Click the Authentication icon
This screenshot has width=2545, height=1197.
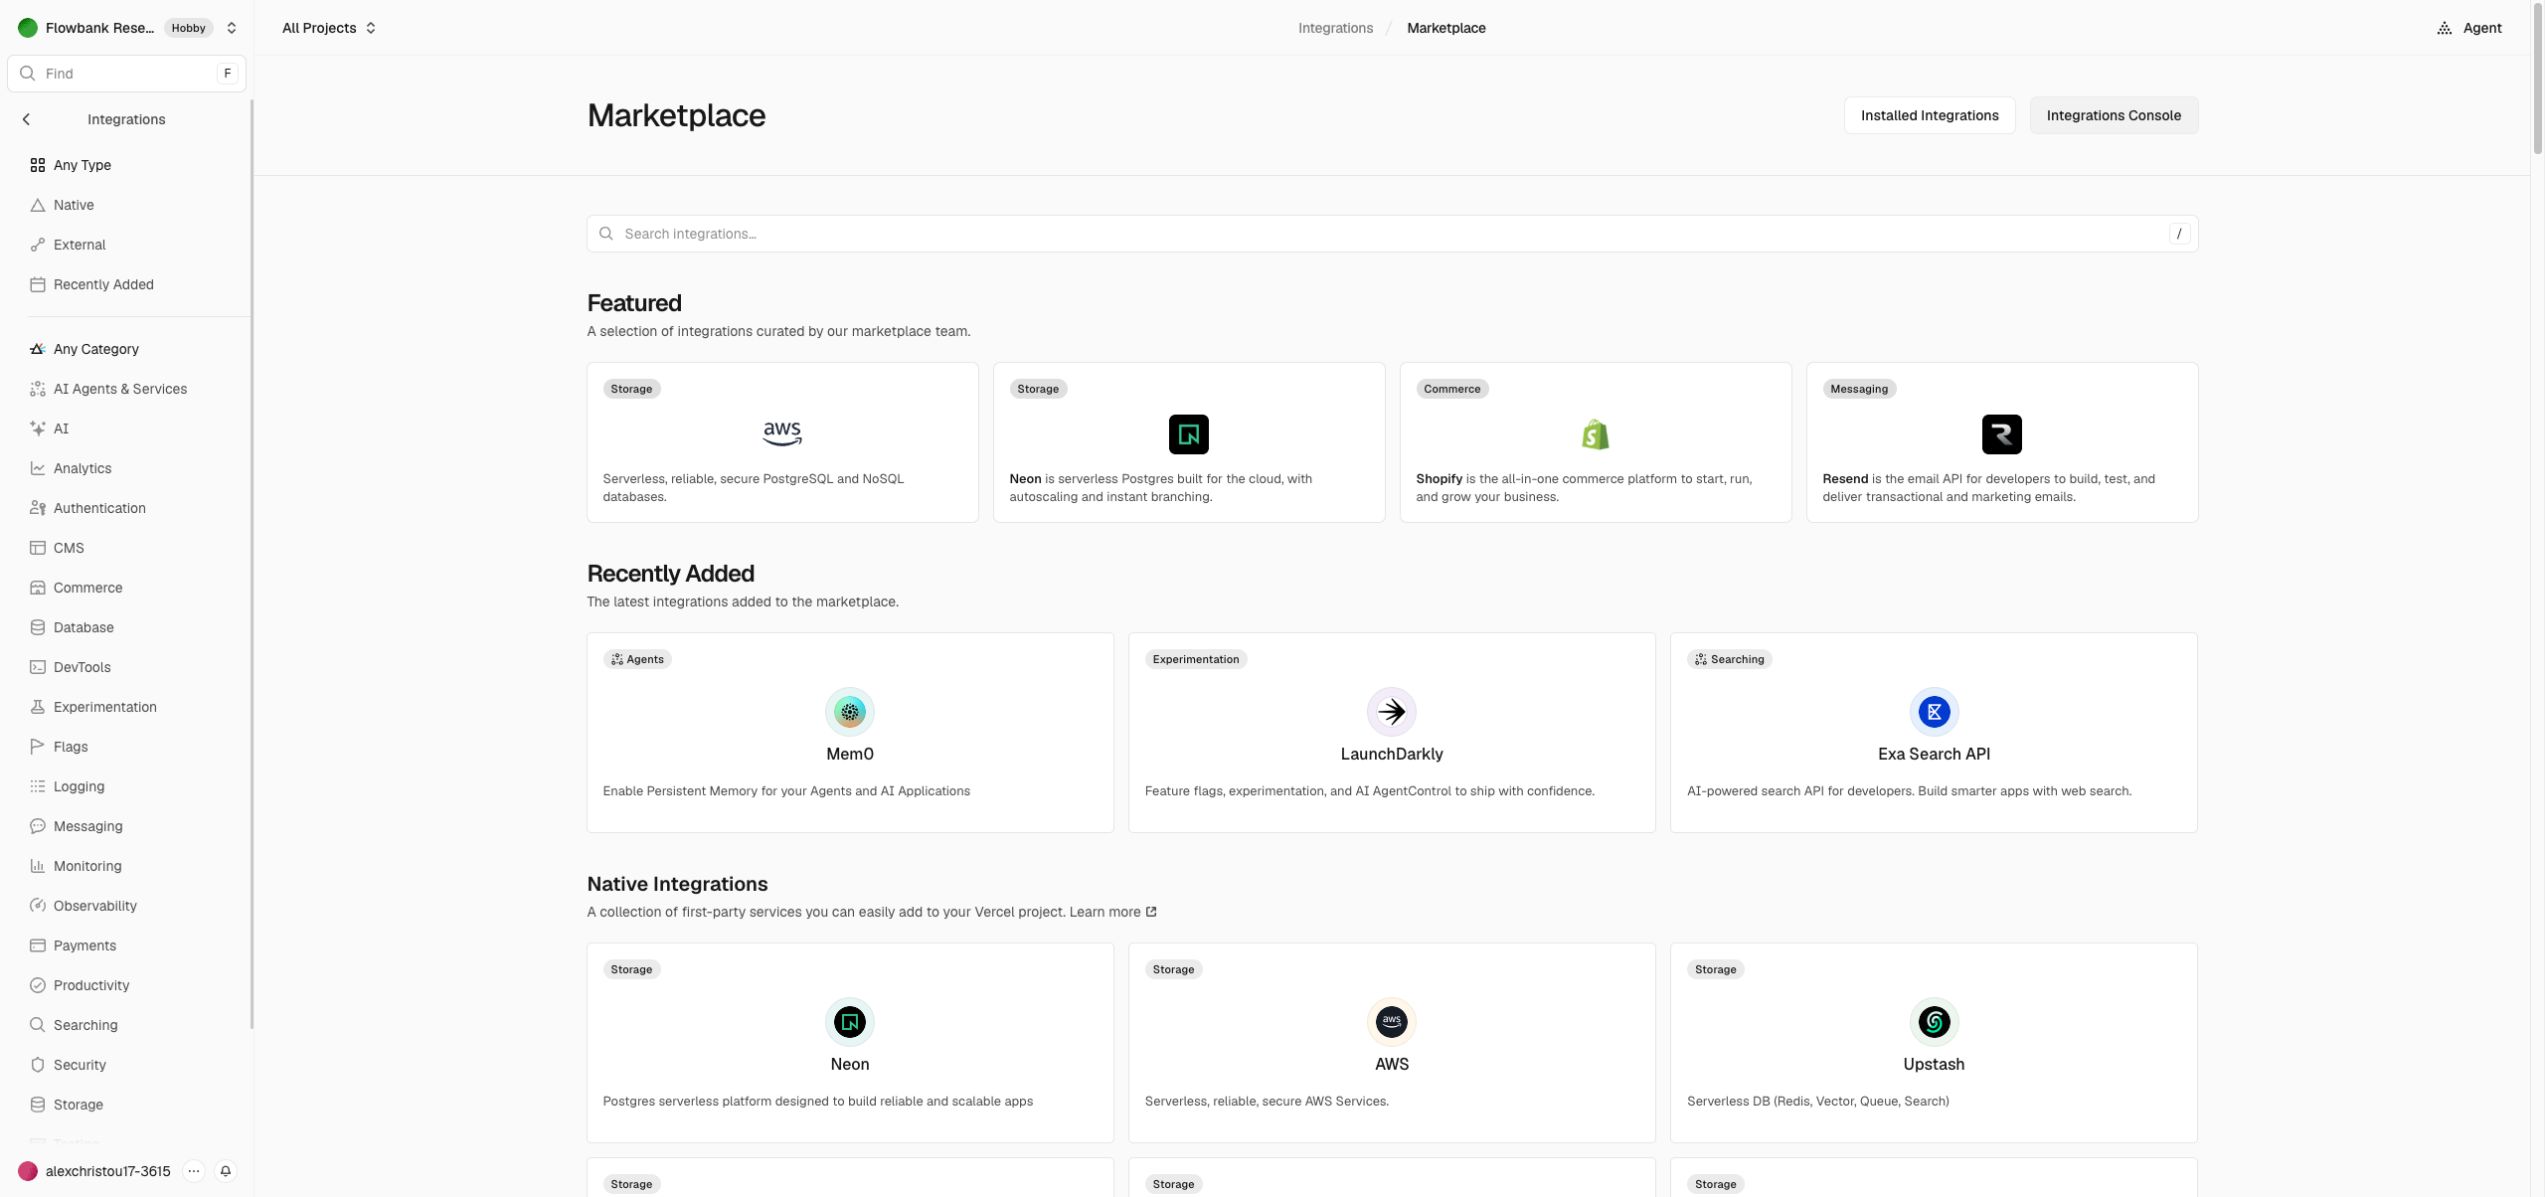[x=37, y=508]
